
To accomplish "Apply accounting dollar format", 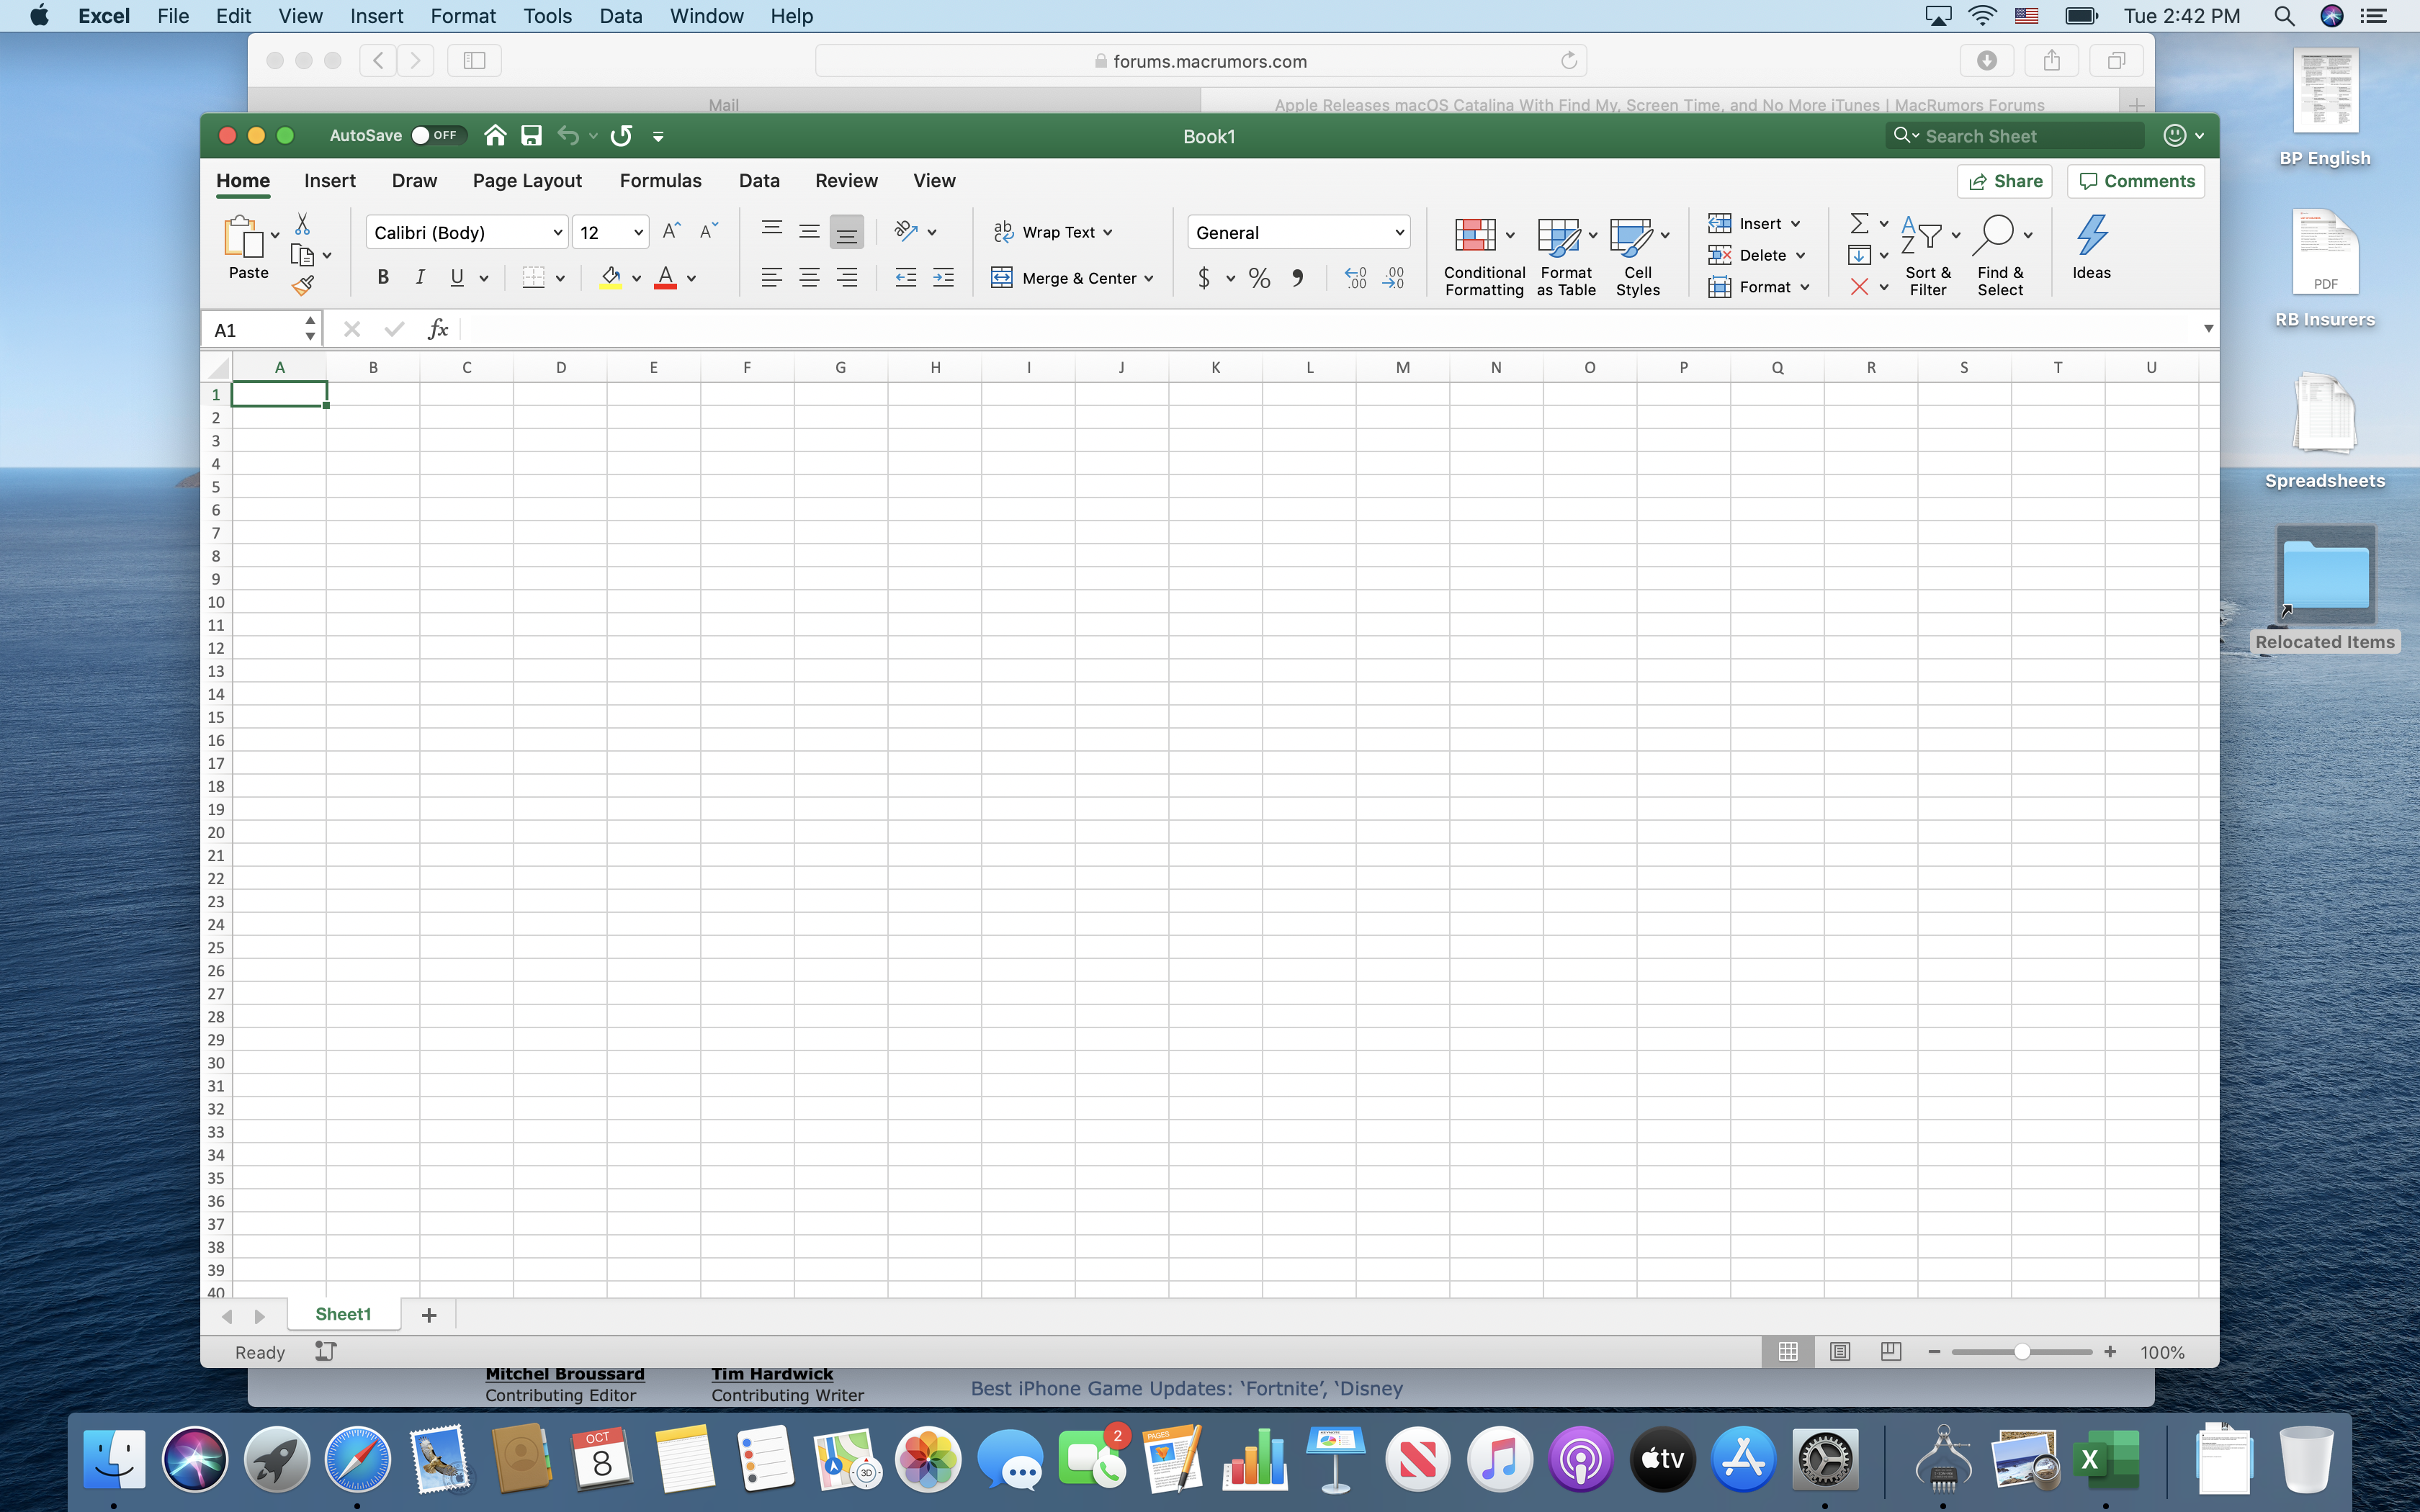I will 1204,278.
